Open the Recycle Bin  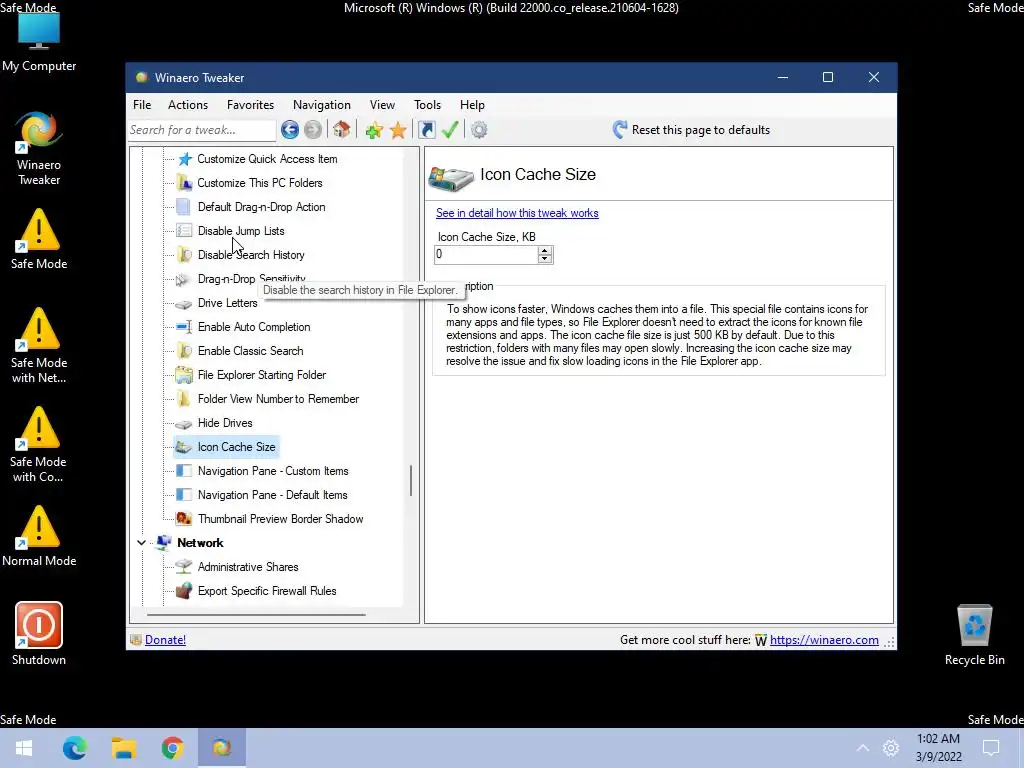click(x=974, y=634)
